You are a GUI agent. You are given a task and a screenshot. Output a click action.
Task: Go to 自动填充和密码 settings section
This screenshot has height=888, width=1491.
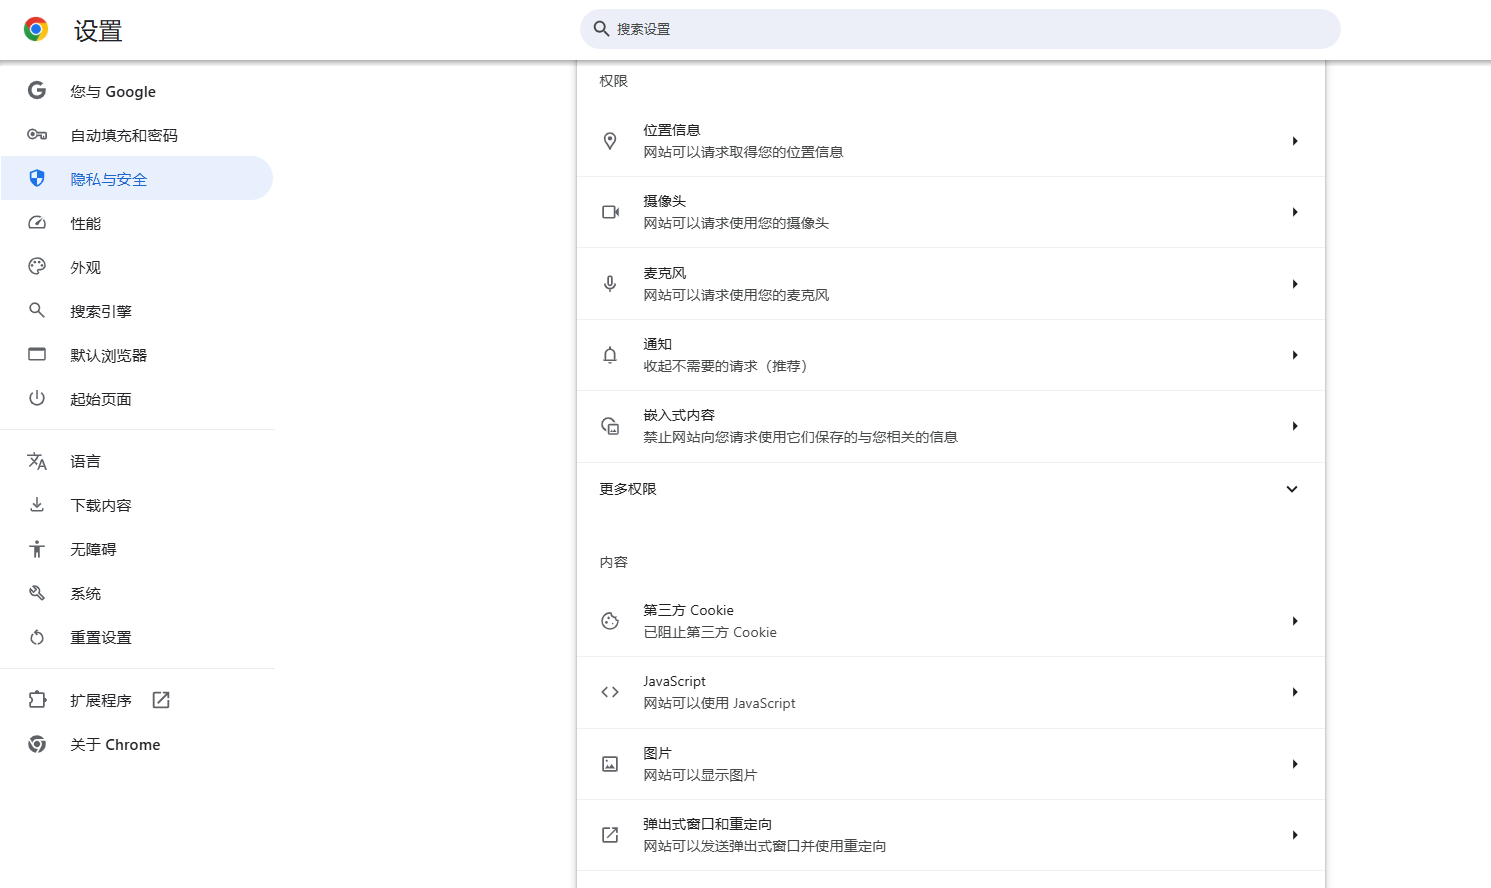coord(136,135)
